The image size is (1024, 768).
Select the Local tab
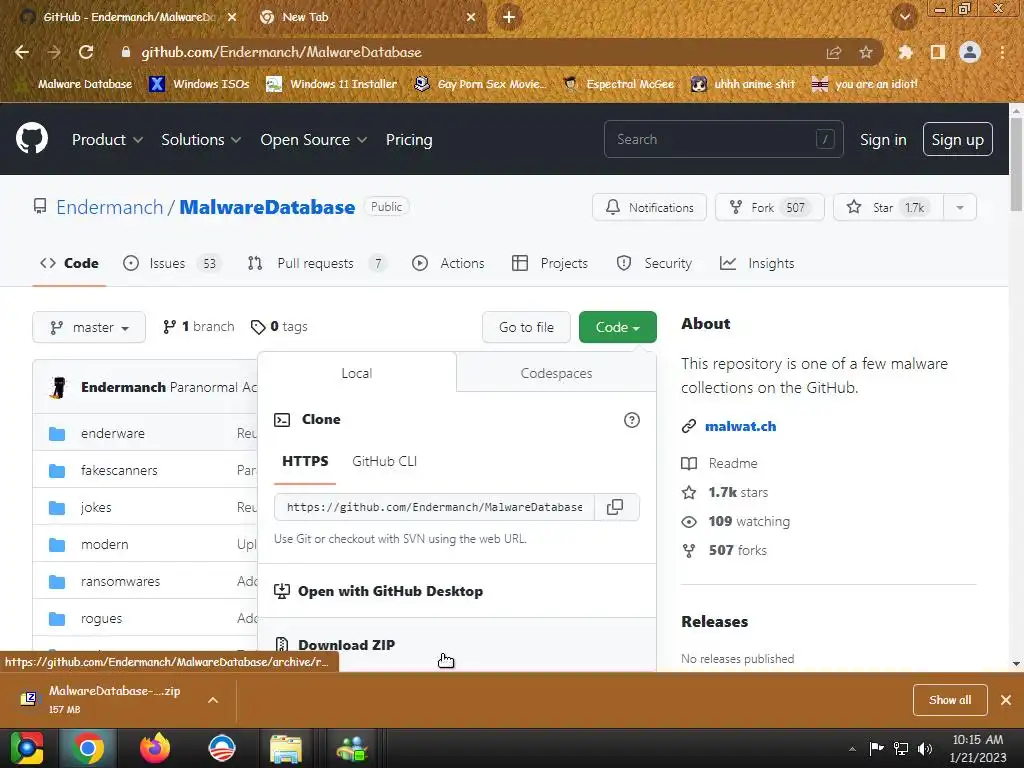pos(357,373)
